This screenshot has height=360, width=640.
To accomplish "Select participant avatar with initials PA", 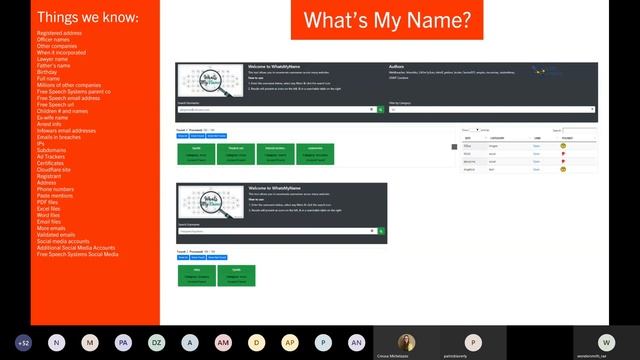I will point(123,343).
